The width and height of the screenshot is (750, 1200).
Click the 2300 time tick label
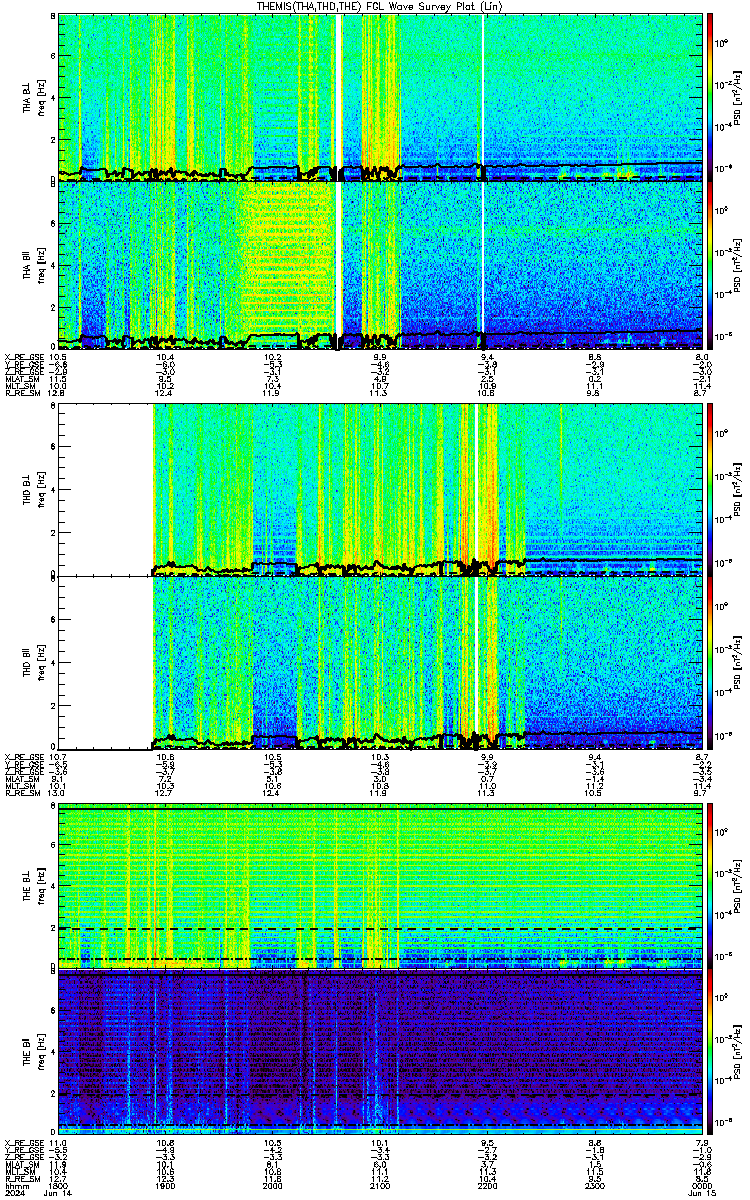(x=594, y=1185)
